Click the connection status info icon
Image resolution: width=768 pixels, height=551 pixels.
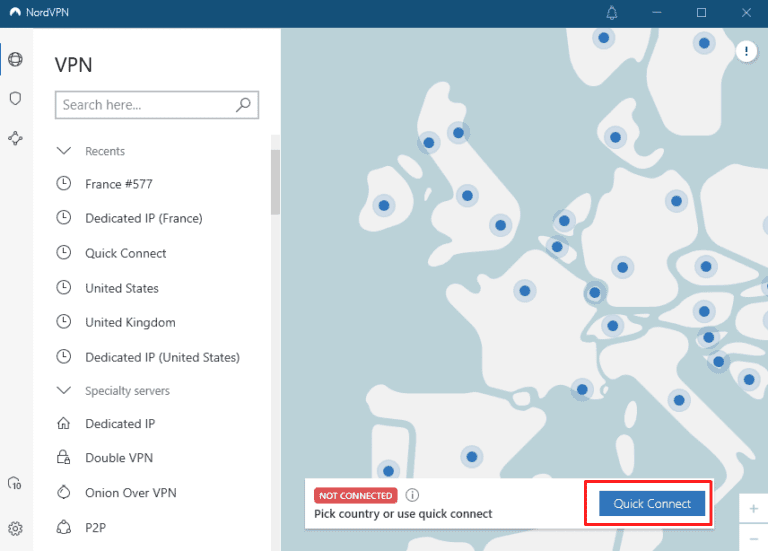412,495
